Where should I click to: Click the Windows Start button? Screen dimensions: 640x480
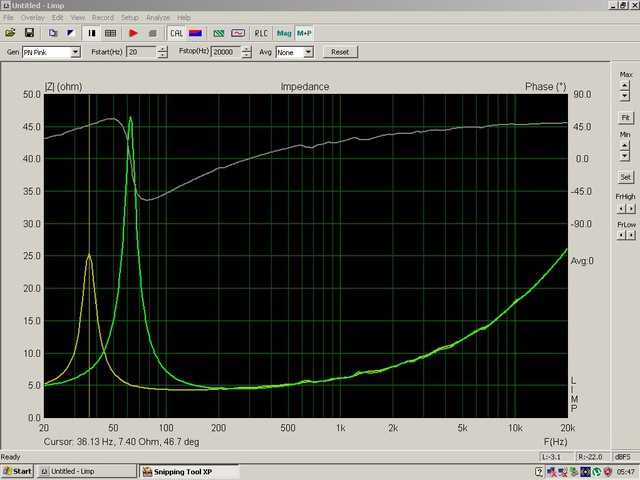(x=17, y=471)
